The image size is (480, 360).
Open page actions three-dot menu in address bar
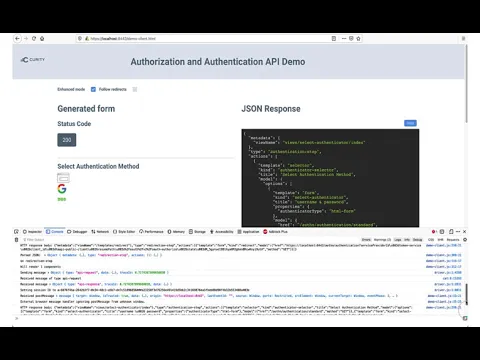(x=344, y=39)
